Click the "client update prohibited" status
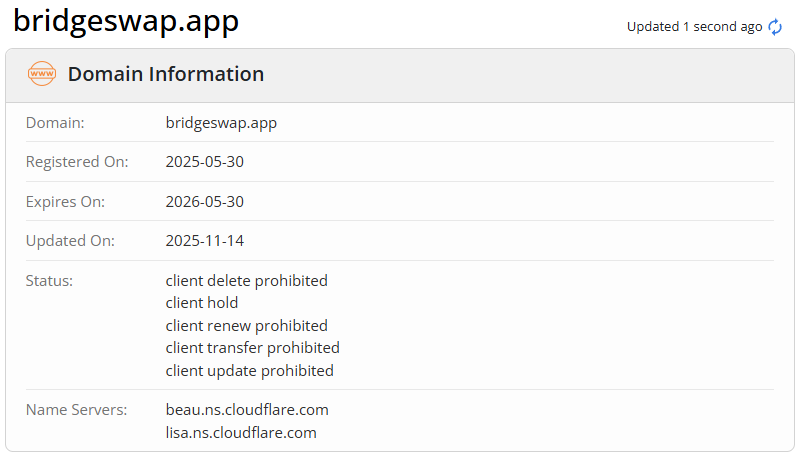This screenshot has width=803, height=462. (250, 371)
